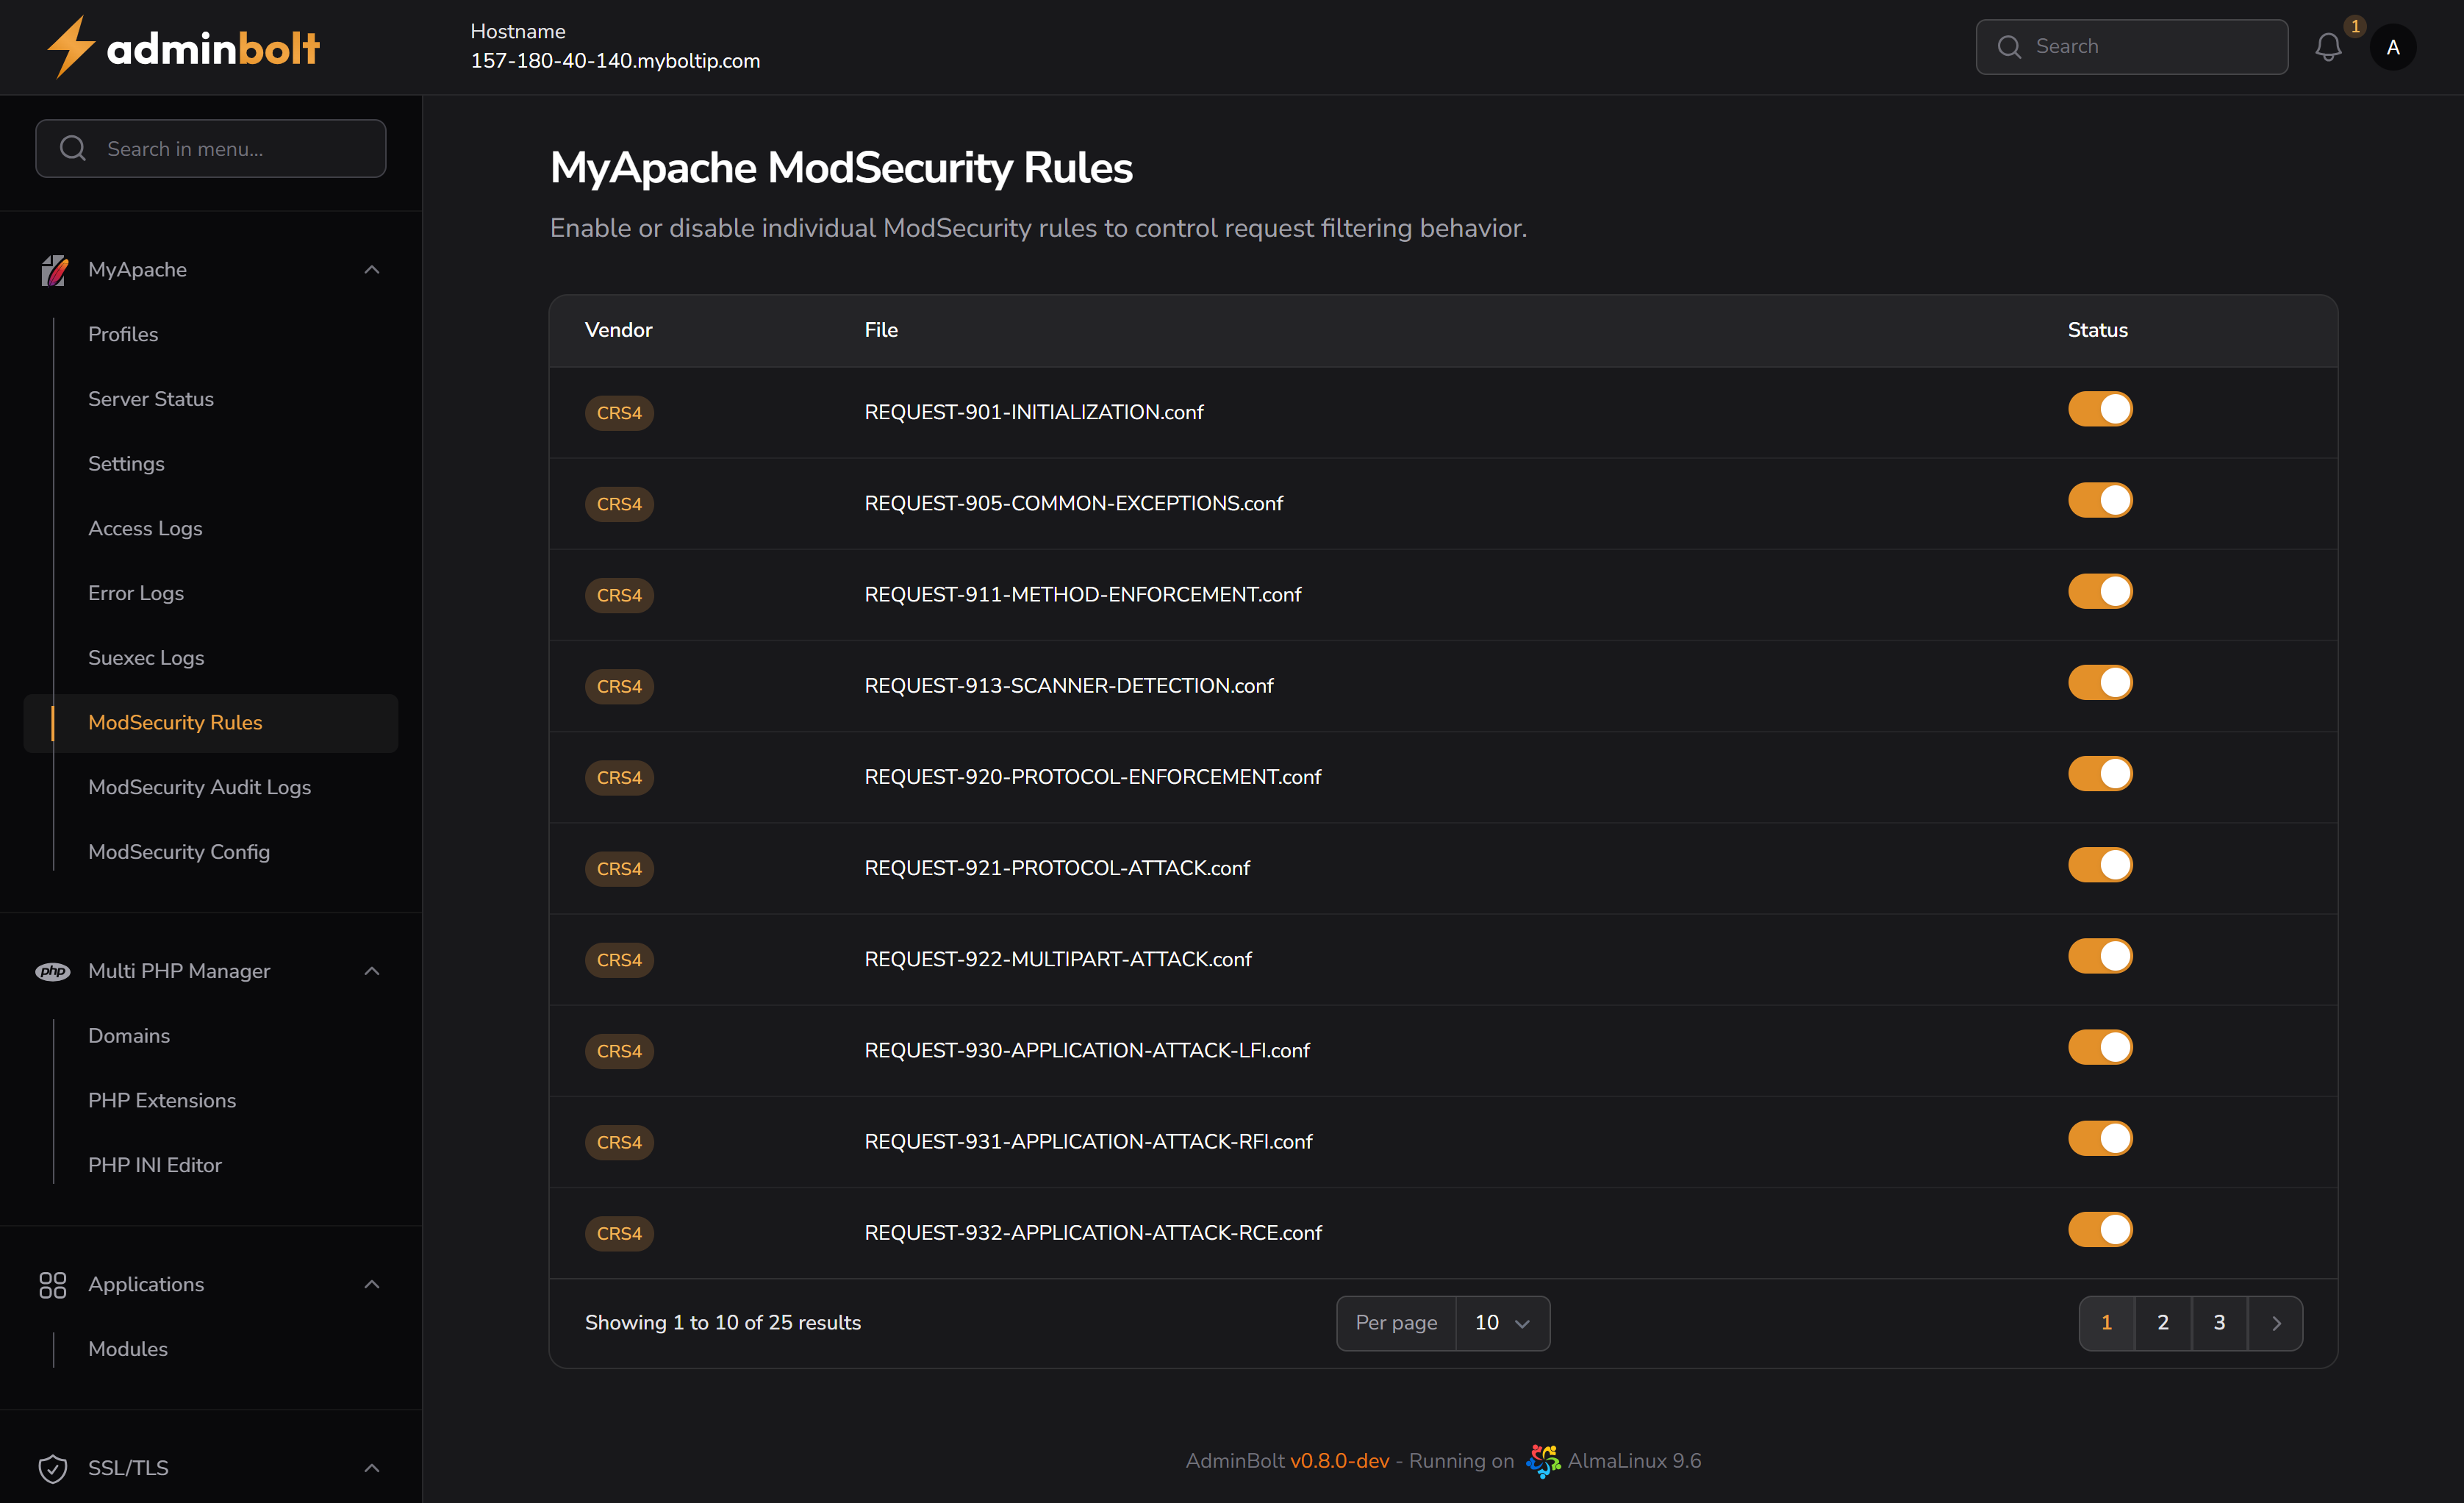Image resolution: width=2464 pixels, height=1503 pixels.
Task: Click the PHP icon next to Multi PHP Manager
Action: (x=54, y=971)
